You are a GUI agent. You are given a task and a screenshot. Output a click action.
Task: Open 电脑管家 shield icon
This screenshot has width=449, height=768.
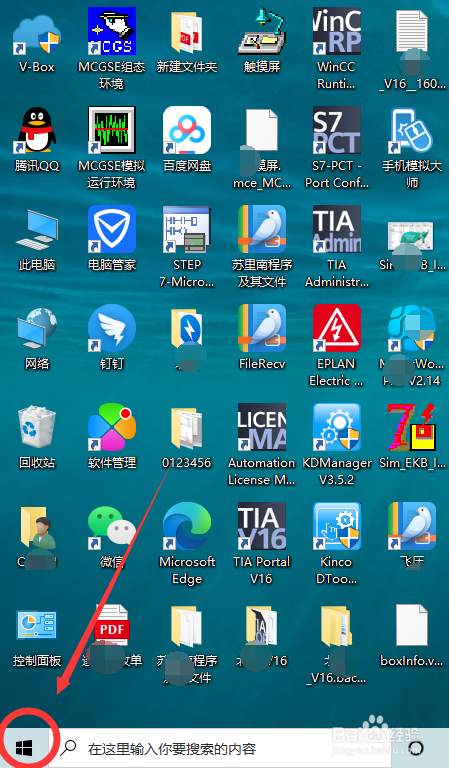pos(112,229)
